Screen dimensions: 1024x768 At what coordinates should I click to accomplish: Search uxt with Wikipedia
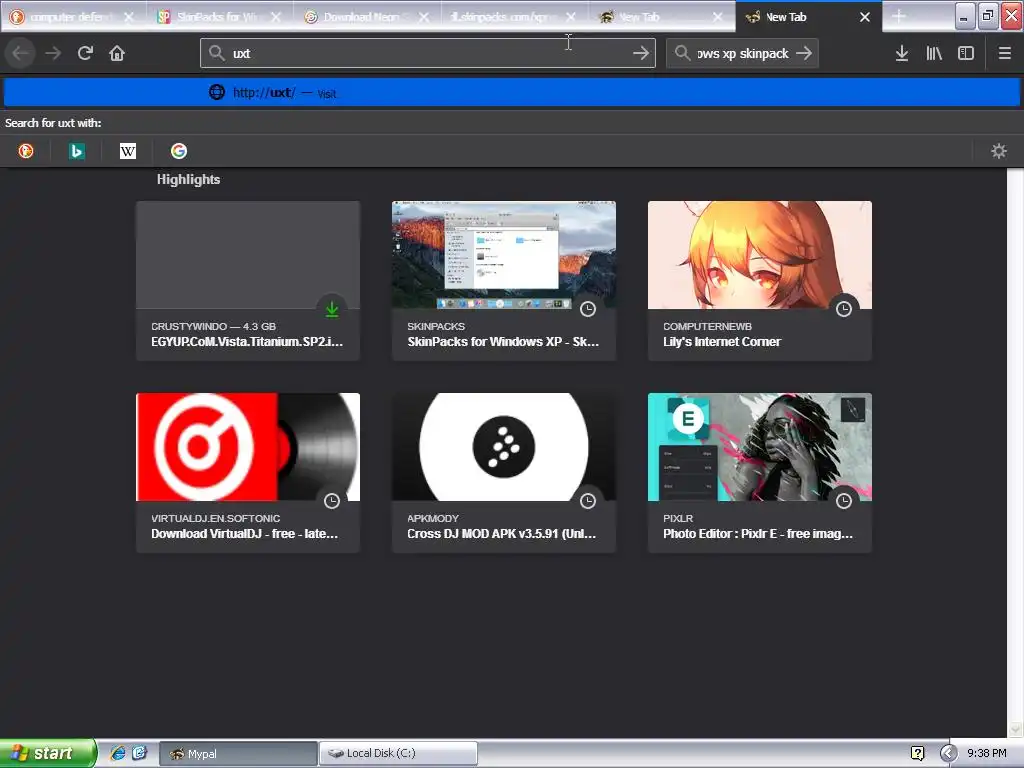click(x=128, y=152)
